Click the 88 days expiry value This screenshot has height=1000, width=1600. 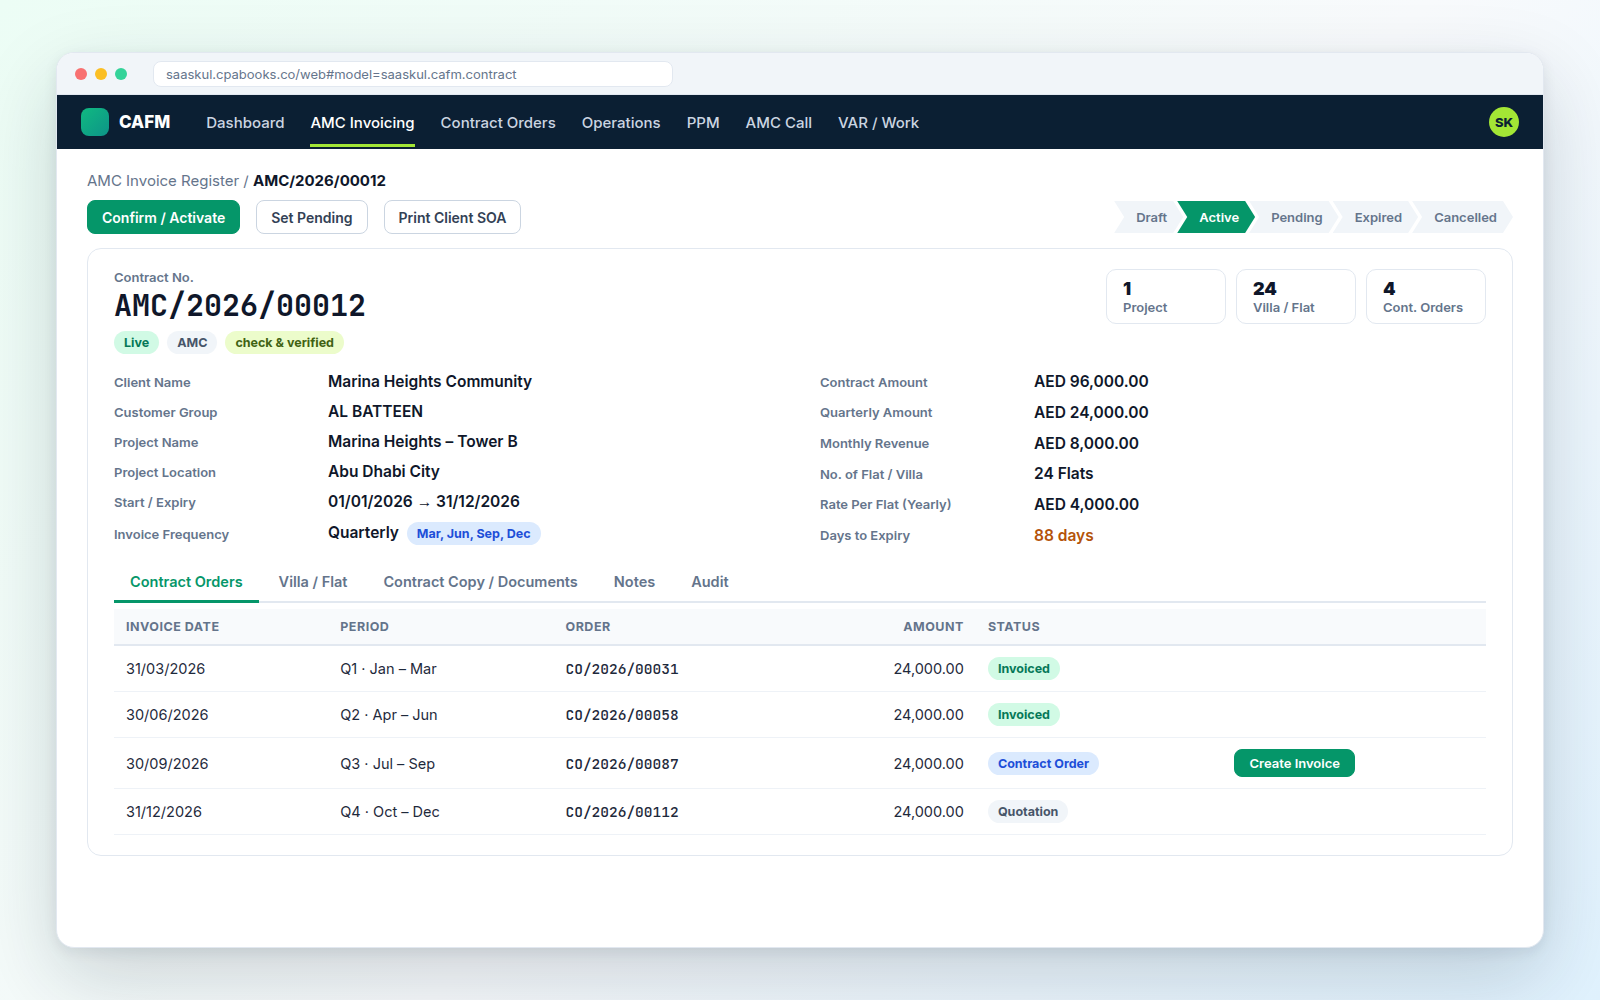1063,535
